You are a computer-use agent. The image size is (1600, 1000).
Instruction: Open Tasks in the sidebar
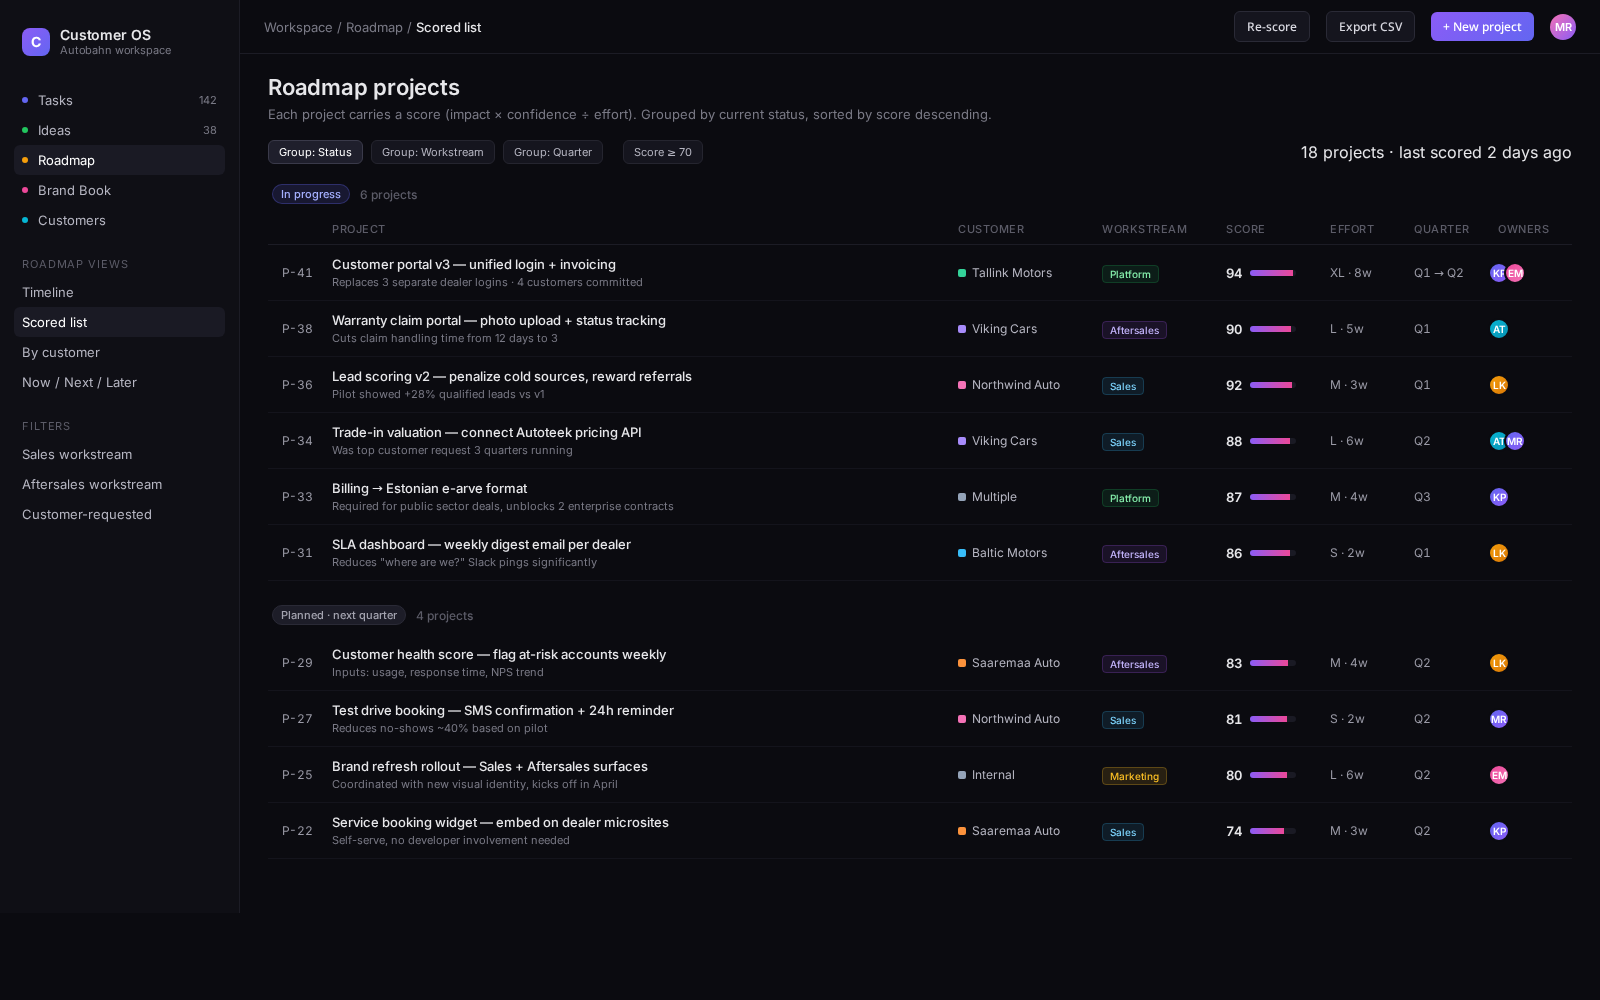click(119, 100)
